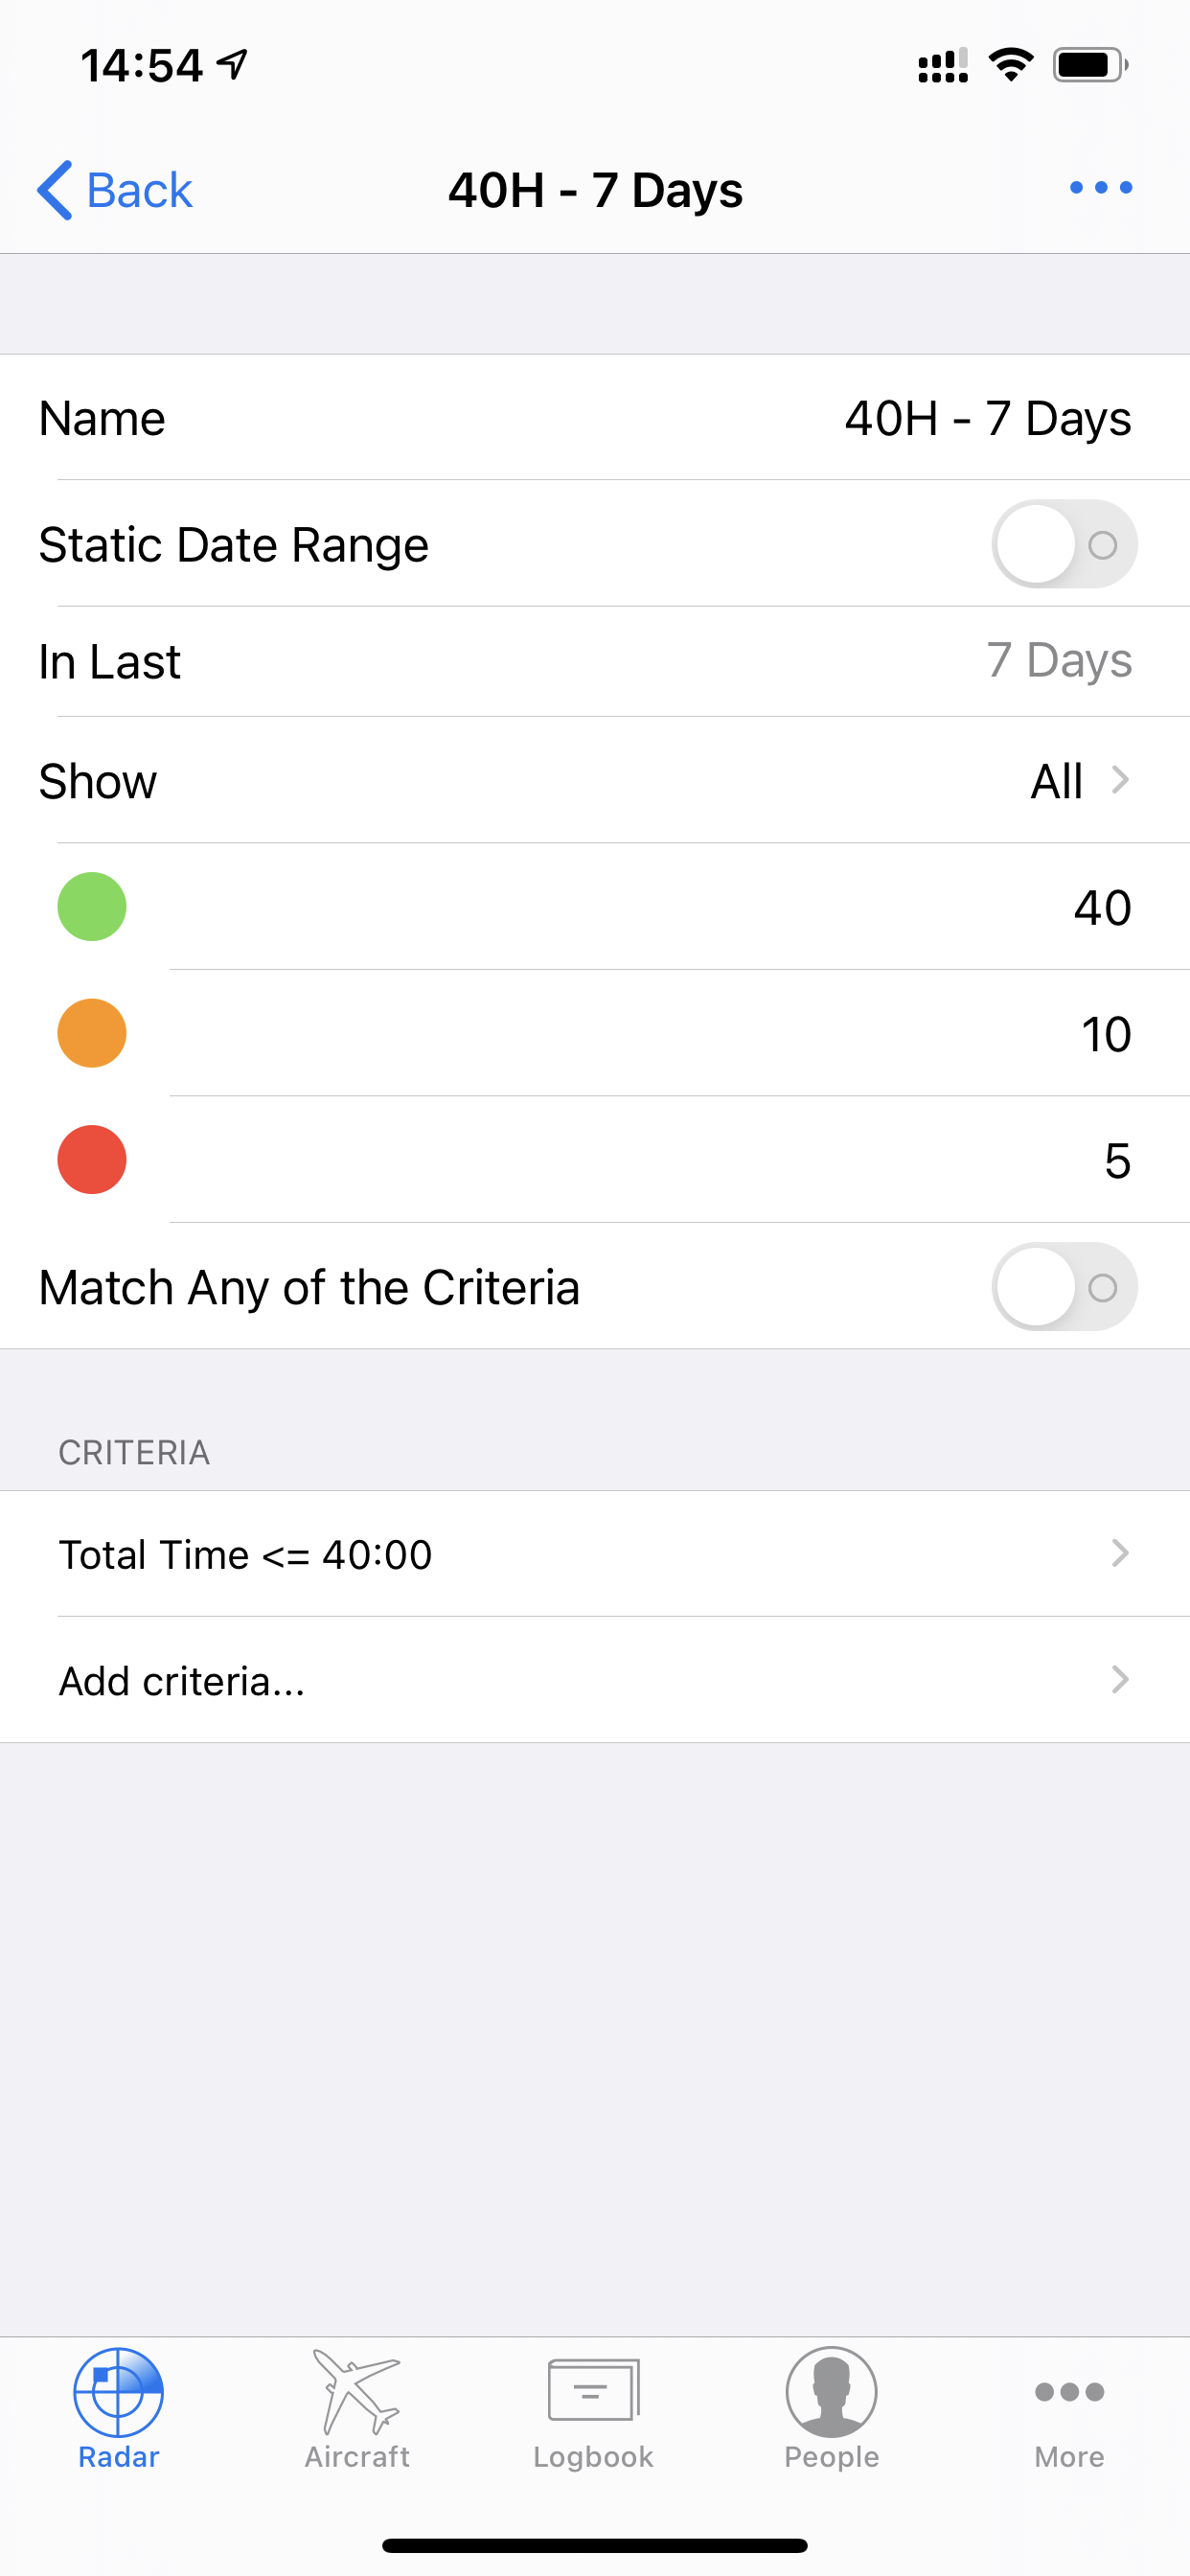Enable the Static Date Range switch
This screenshot has height=2576, width=1190.
(x=1064, y=544)
